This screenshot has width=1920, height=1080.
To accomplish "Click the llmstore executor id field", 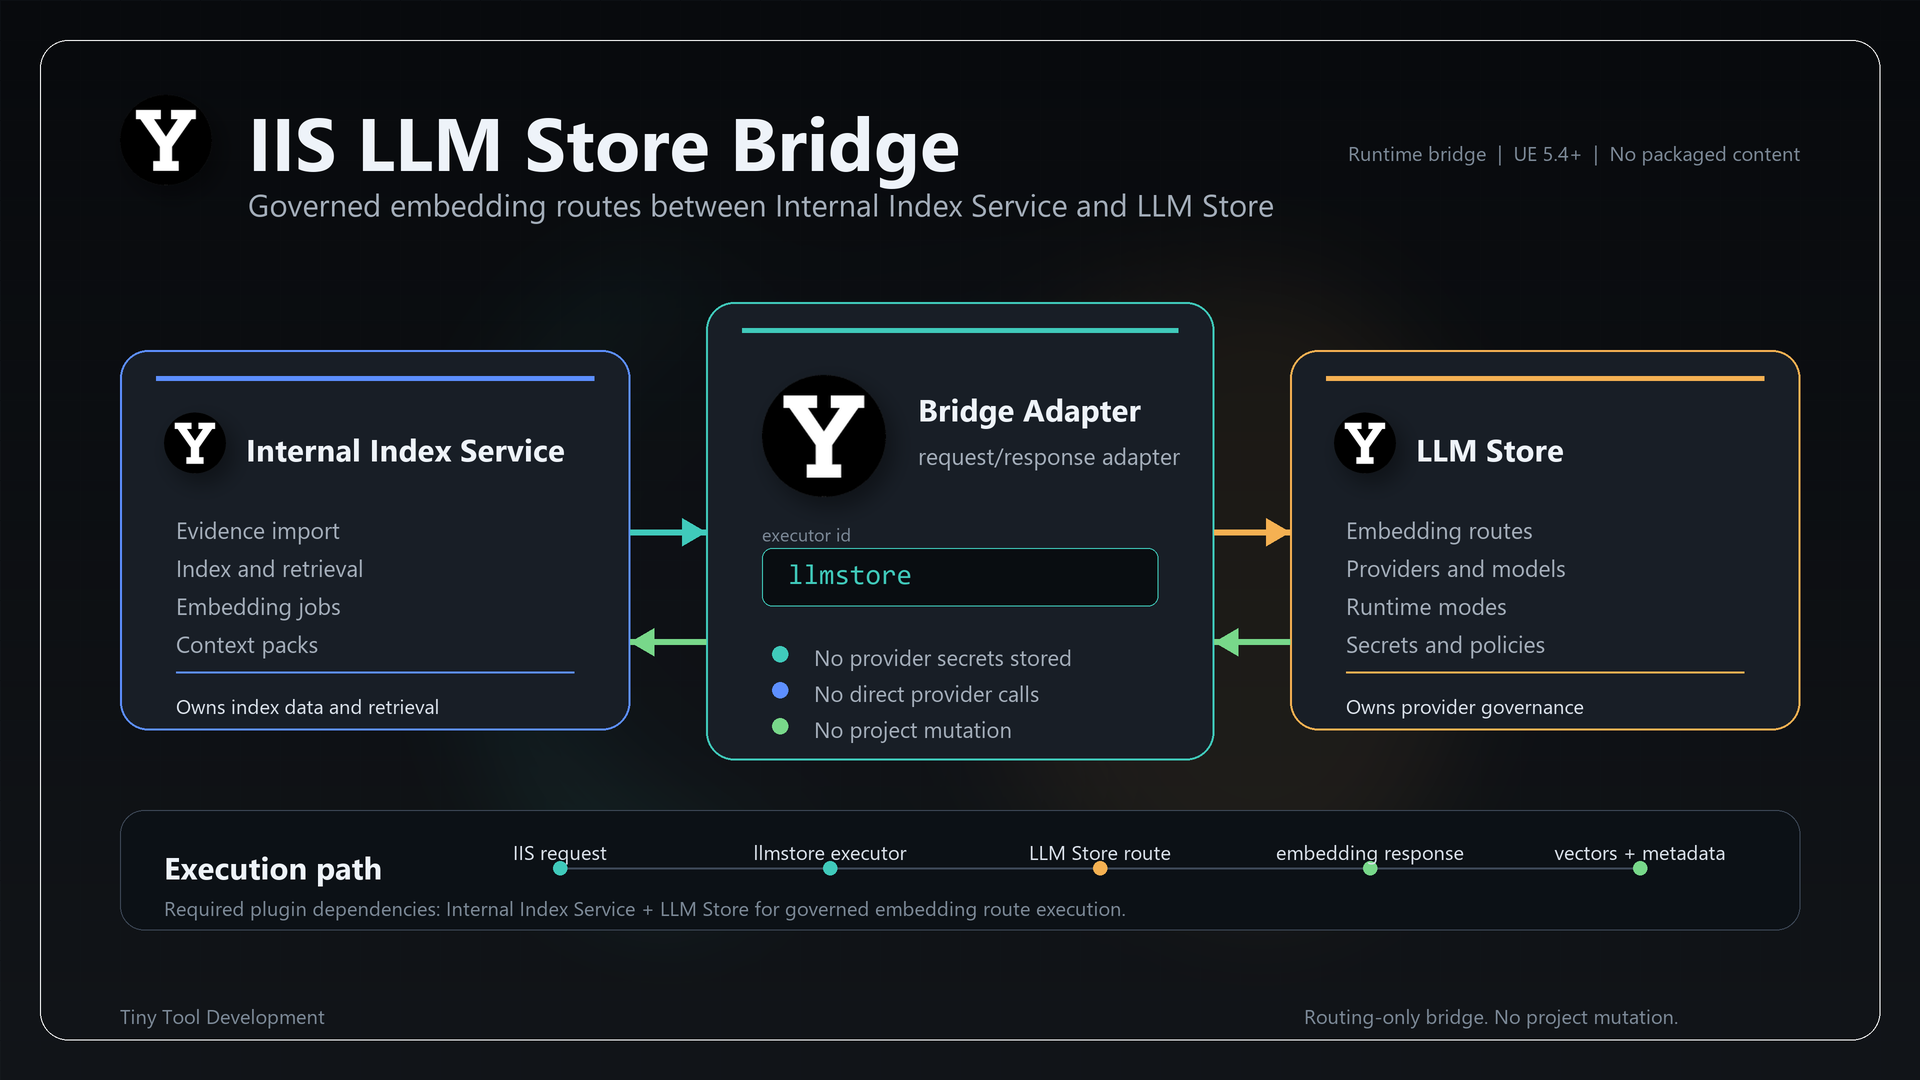I will tap(960, 577).
